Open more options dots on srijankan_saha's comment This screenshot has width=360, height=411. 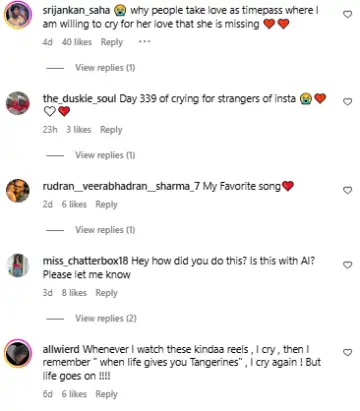(144, 42)
